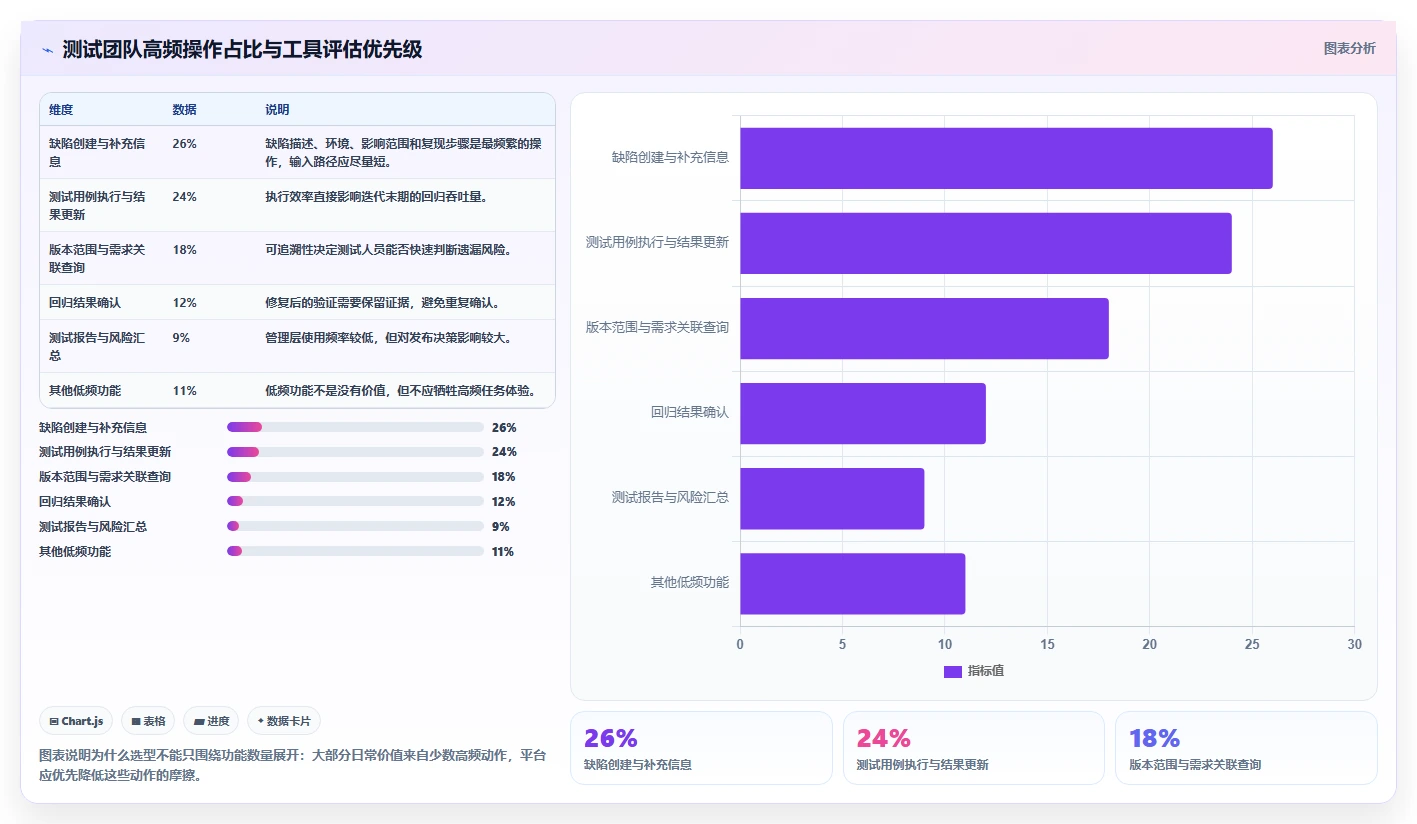The height and width of the screenshot is (824, 1417).
Task: Click the page title 测试团队高频操作占比与工具评估优先级
Action: pyautogui.click(x=242, y=50)
